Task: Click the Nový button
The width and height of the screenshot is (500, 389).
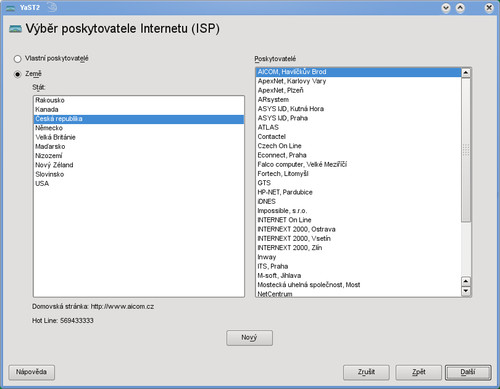Action: coord(249,338)
